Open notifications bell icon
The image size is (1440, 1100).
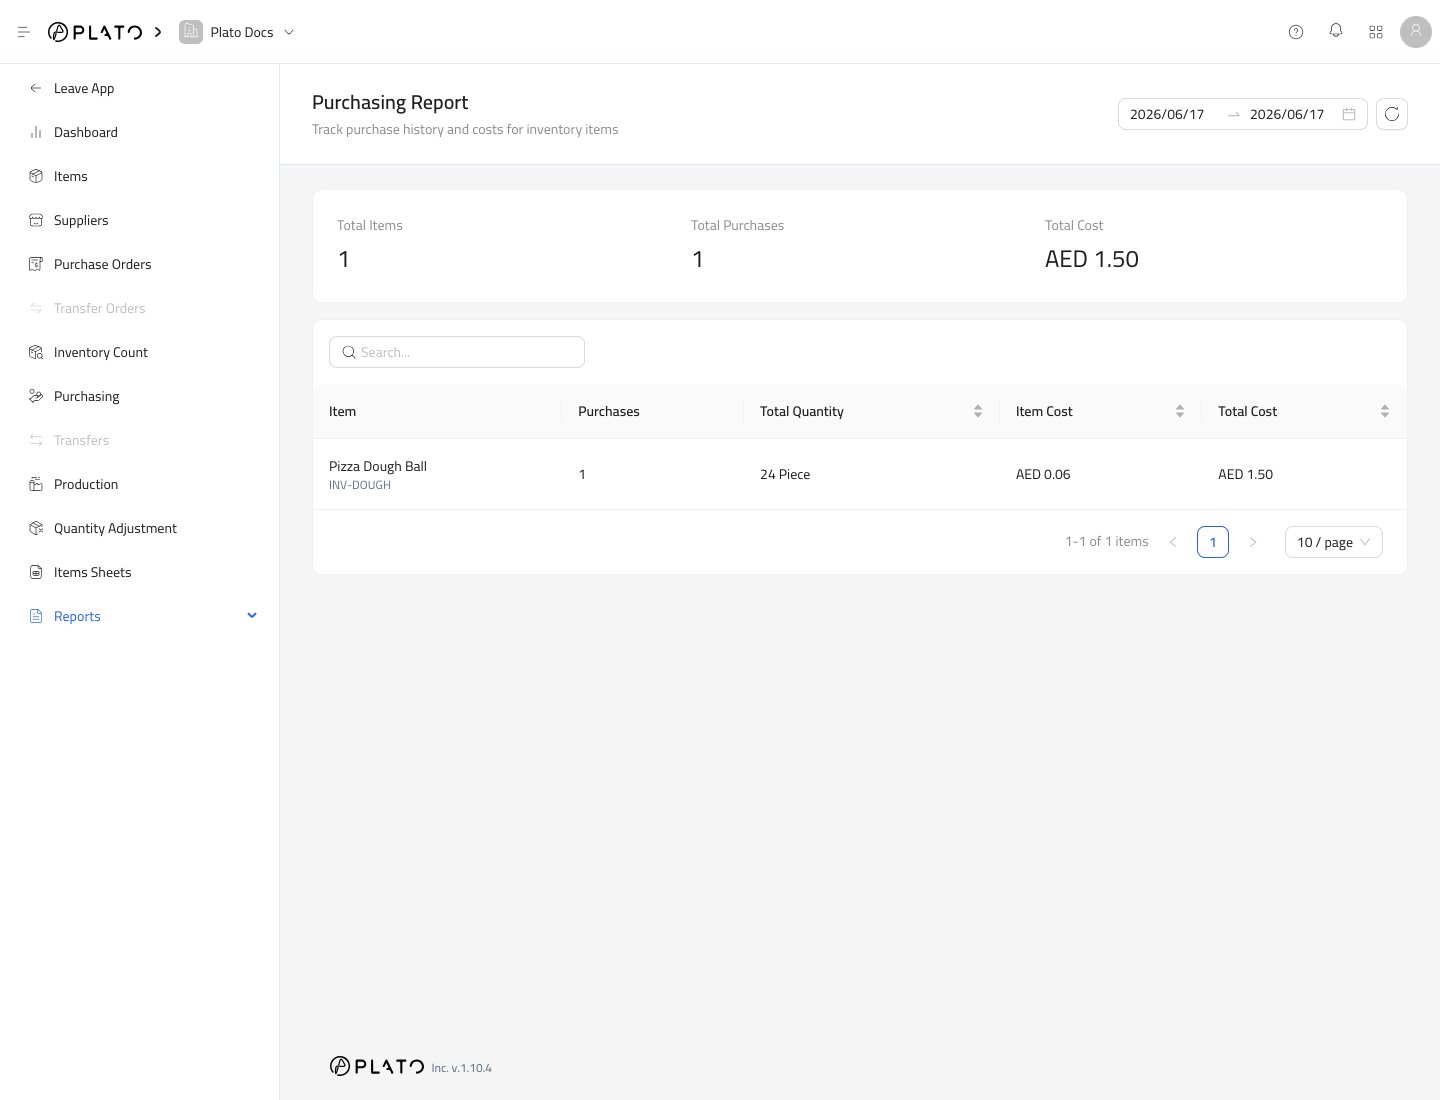[x=1336, y=31]
